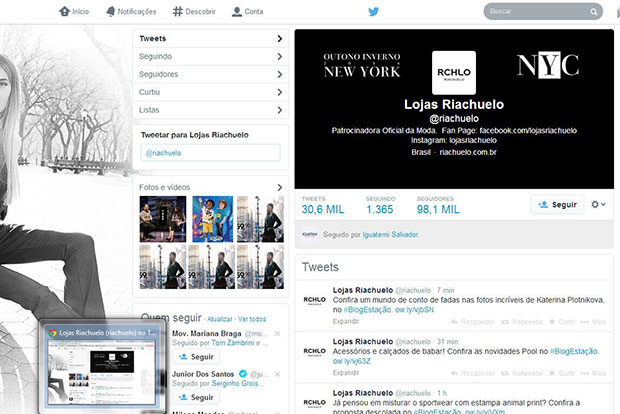
Task: Click RCHLO avatar of 31 min tweet
Action: [x=314, y=352]
